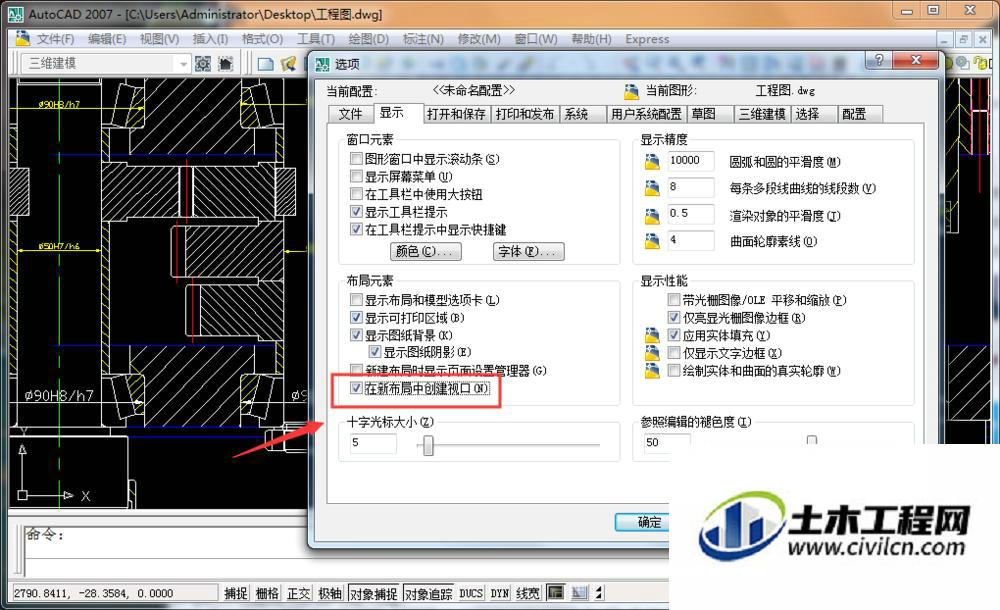Image resolution: width=1000 pixels, height=610 pixels.
Task: Toggle 极轴 polar tracking in status bar
Action: (x=330, y=593)
